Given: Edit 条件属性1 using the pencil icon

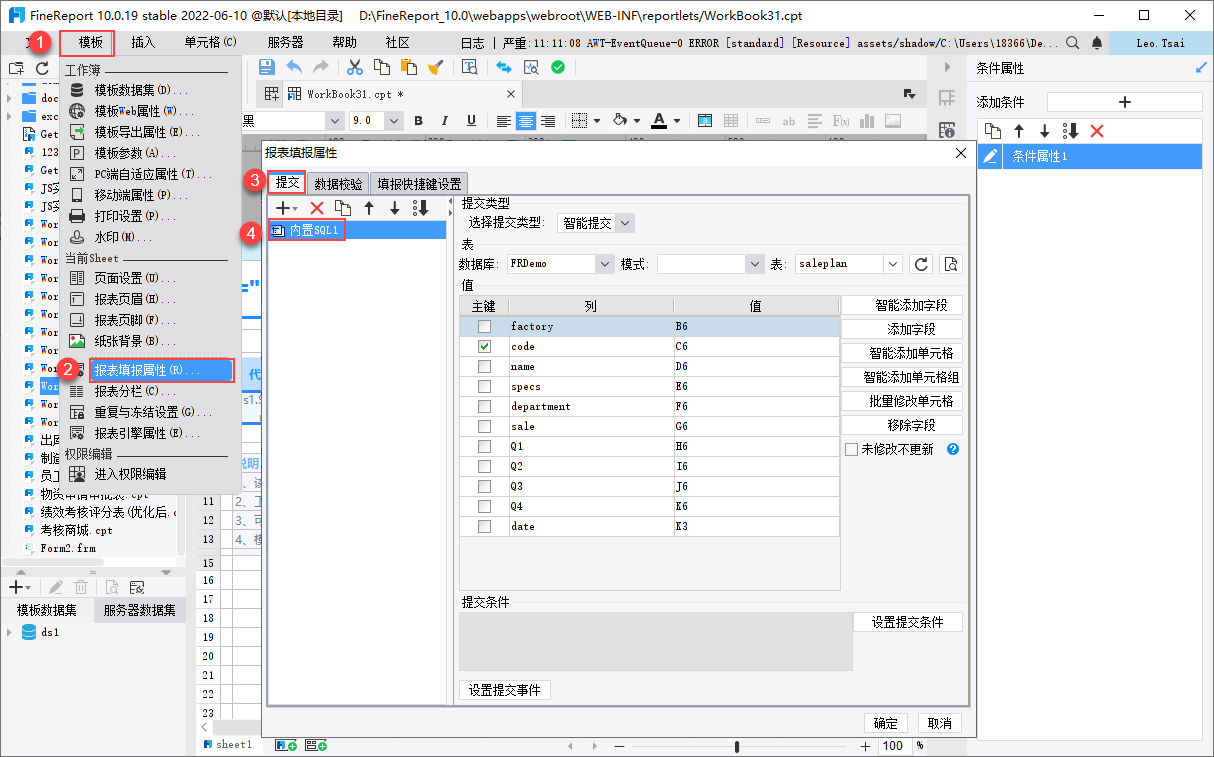Looking at the screenshot, I should click(990, 156).
